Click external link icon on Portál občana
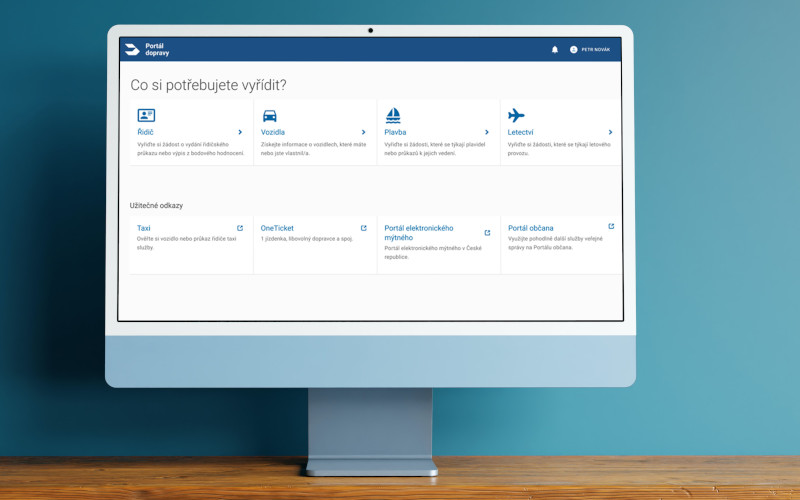The width and height of the screenshot is (800, 500). click(611, 227)
